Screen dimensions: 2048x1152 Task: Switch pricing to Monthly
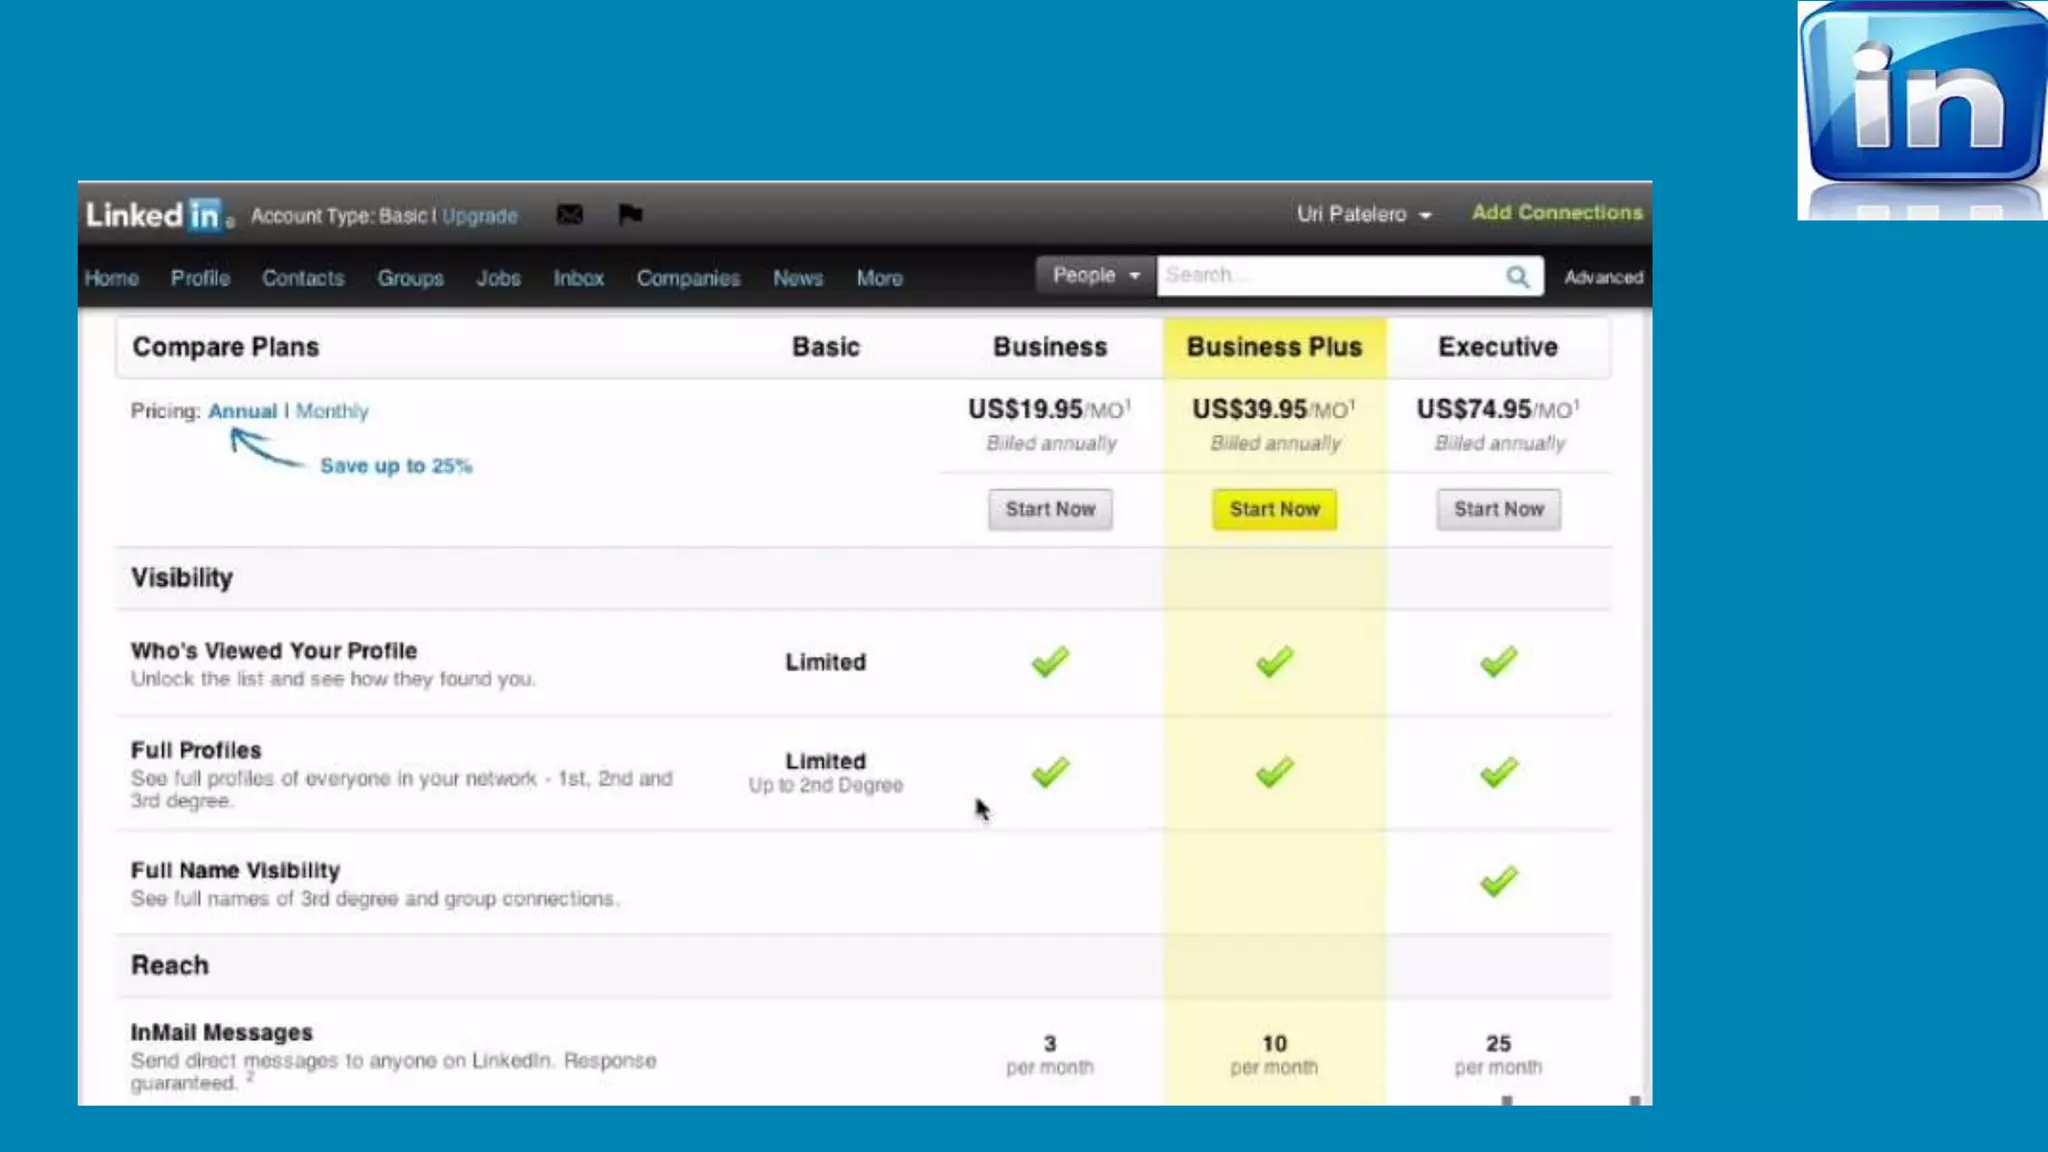tap(332, 411)
